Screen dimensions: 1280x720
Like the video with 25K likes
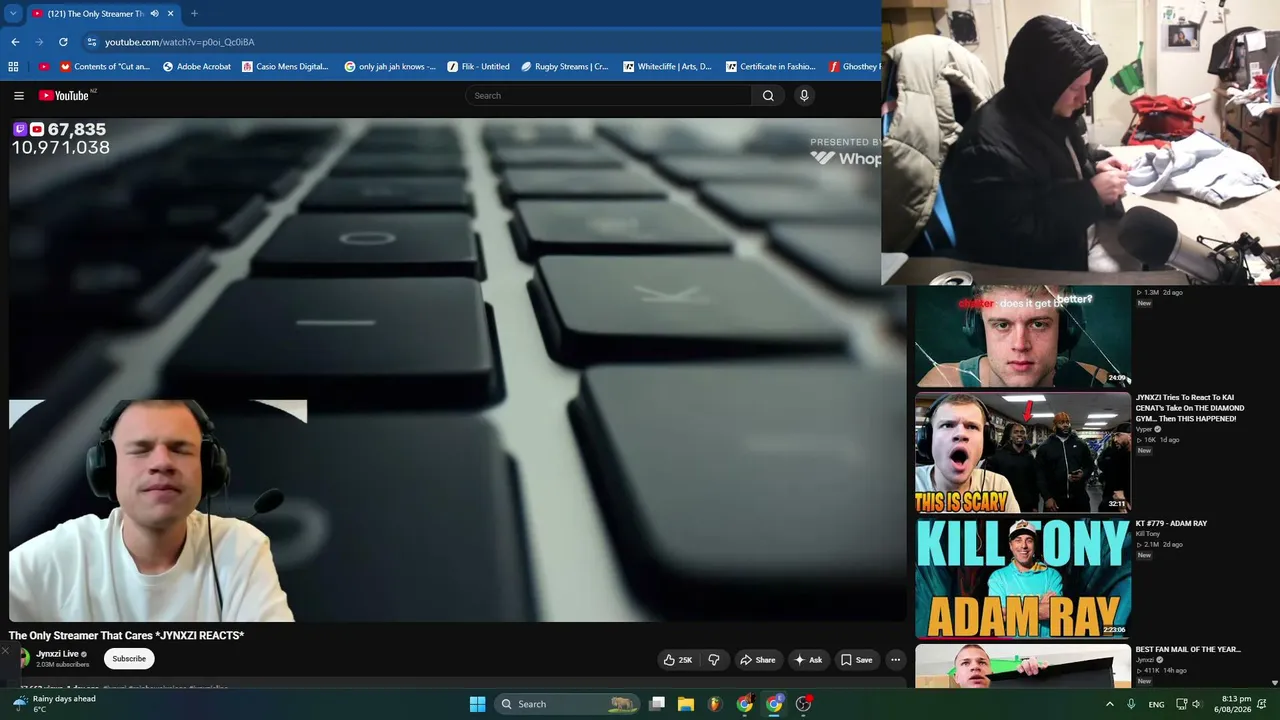[678, 660]
